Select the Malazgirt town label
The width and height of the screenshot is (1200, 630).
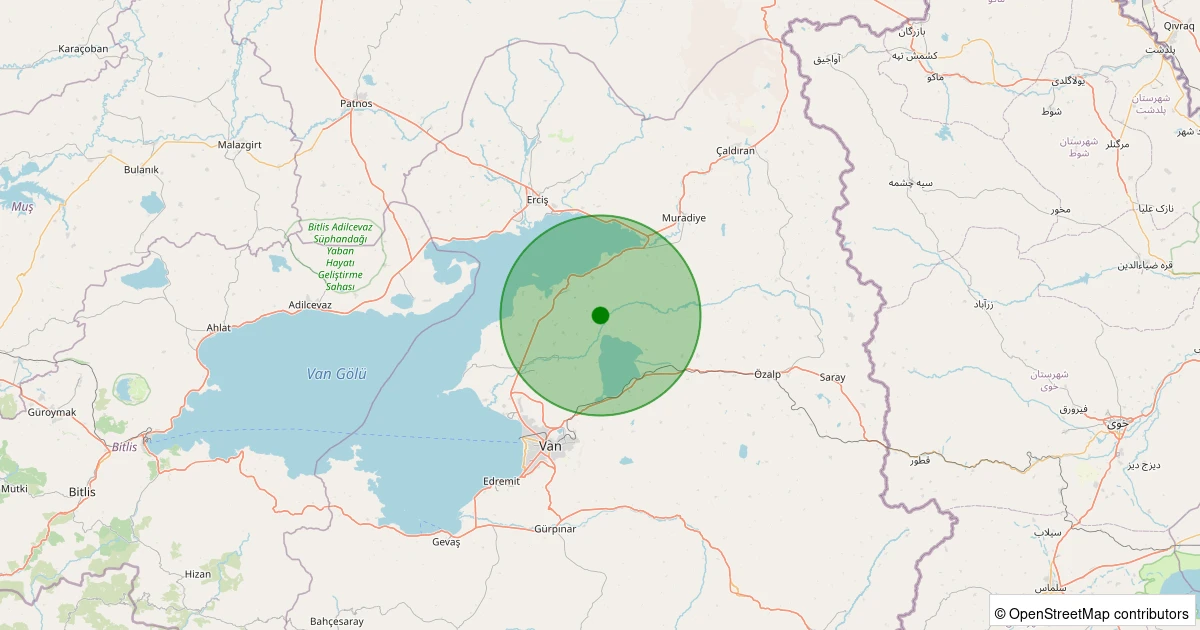tap(239, 145)
